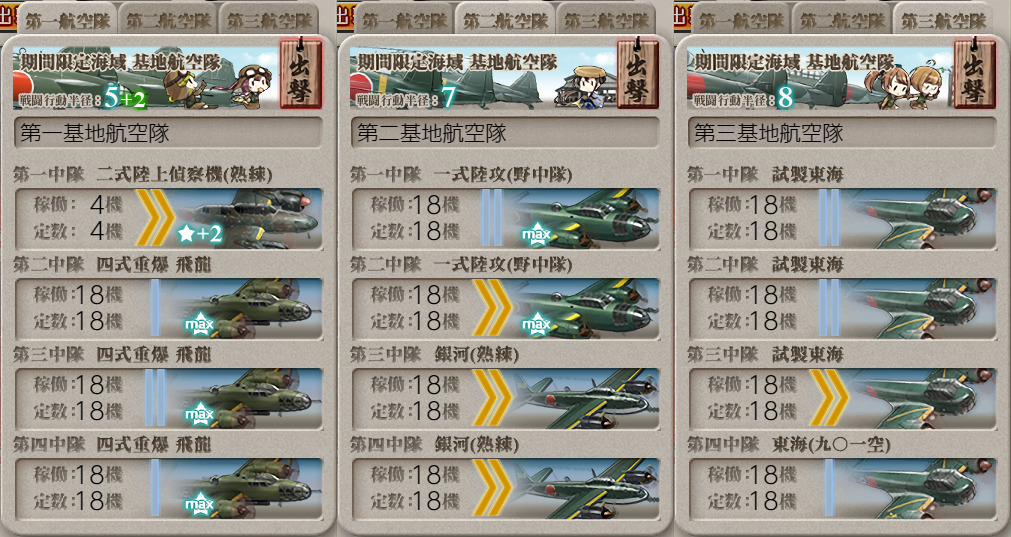Screen dimensions: 1011x537
Task: Open 第二航空隊 tab in middle panel
Action: coord(504,19)
